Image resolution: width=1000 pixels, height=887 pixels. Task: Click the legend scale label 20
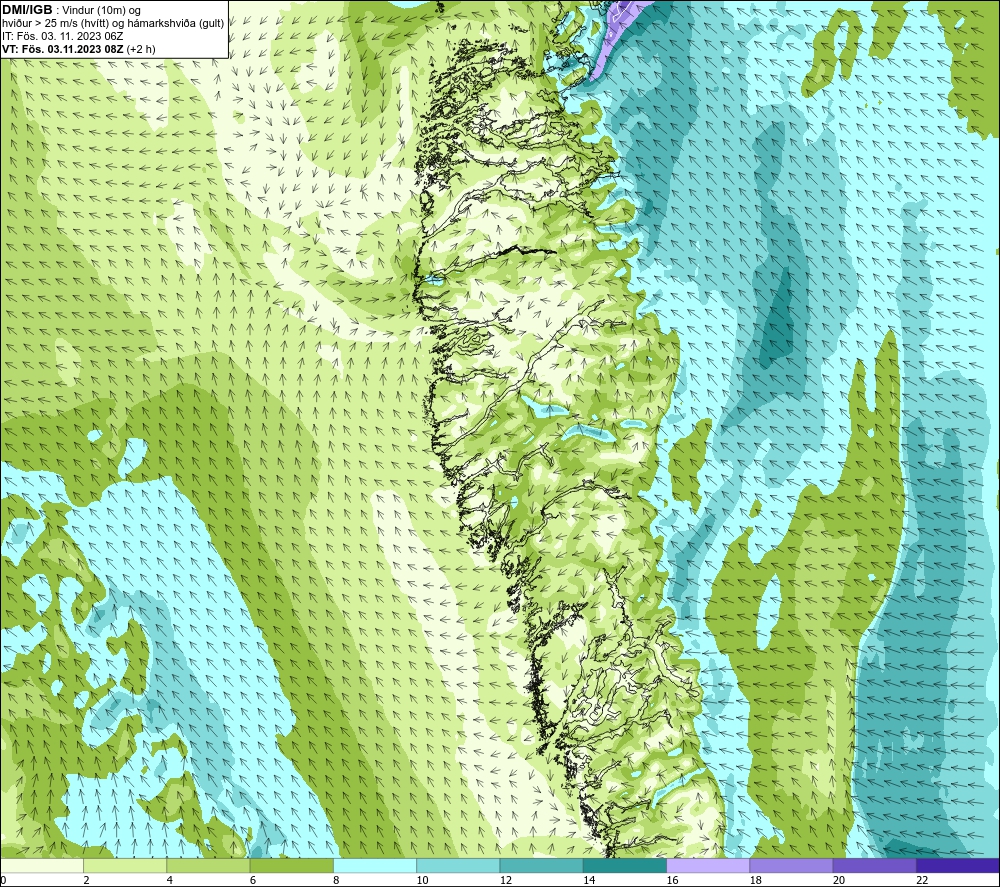[x=839, y=880]
